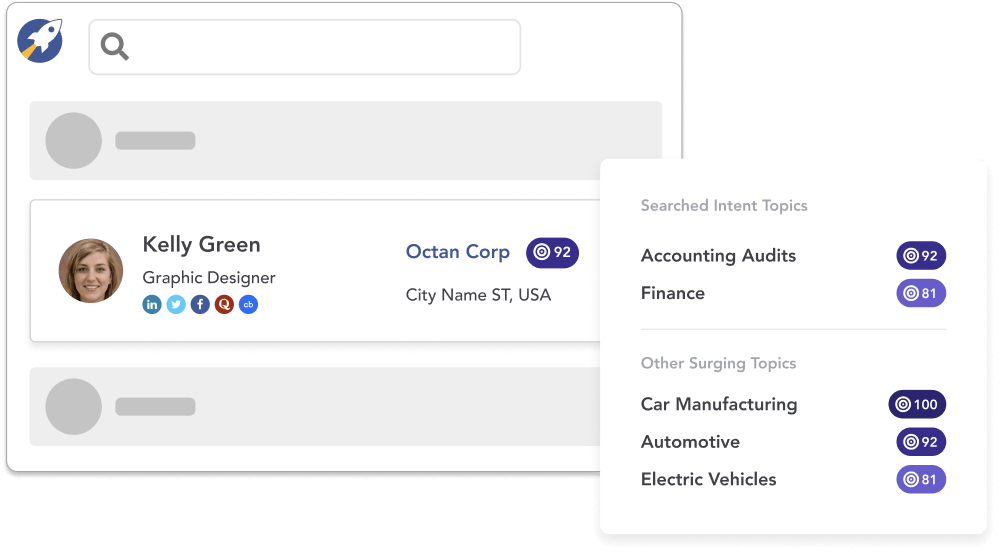
Task: Select the Automotive surging topic
Action: pyautogui.click(x=690, y=442)
